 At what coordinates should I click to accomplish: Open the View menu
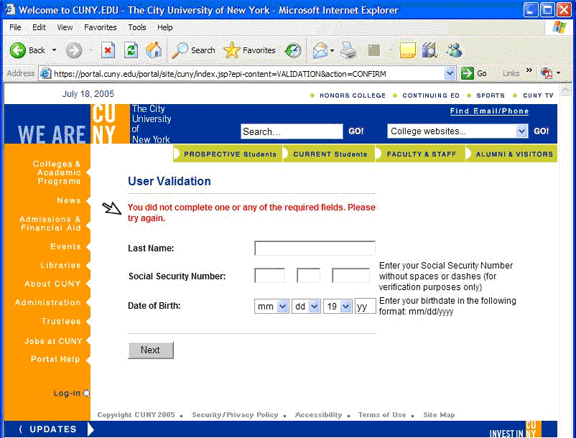click(x=65, y=27)
